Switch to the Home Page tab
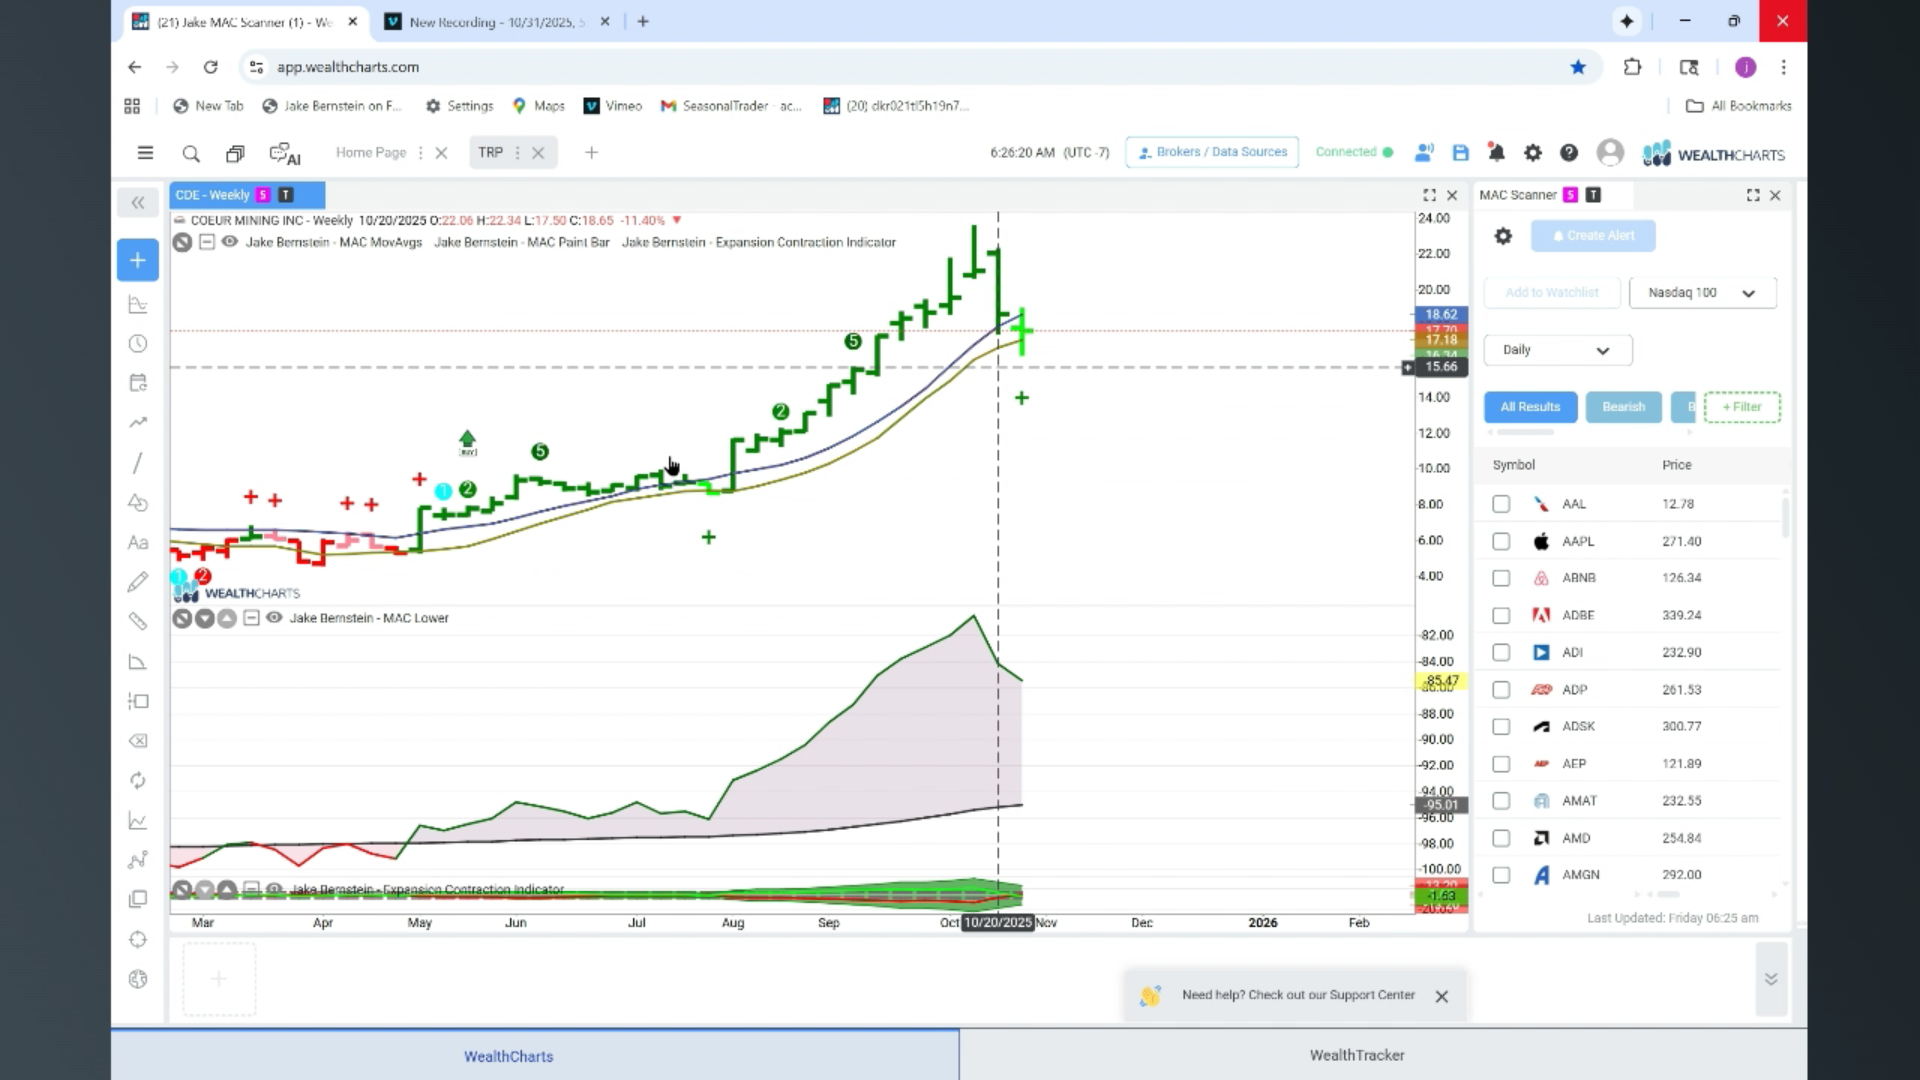This screenshot has width=1920, height=1080. pyautogui.click(x=371, y=153)
